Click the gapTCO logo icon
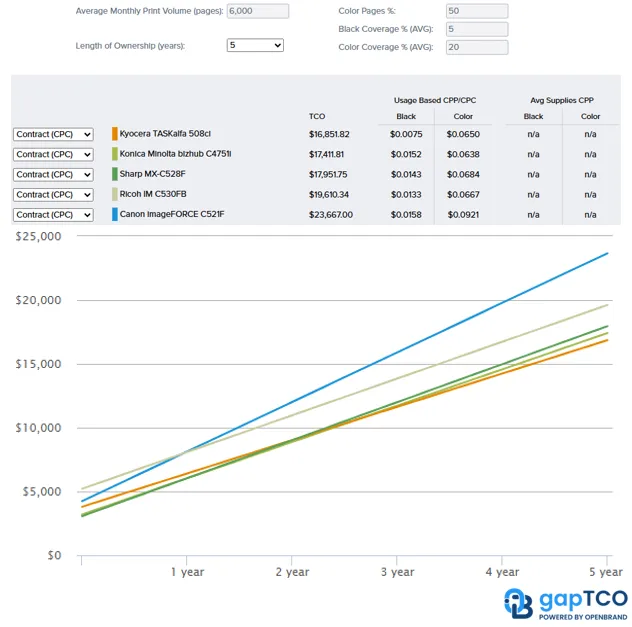The height and width of the screenshot is (627, 632). 518,603
